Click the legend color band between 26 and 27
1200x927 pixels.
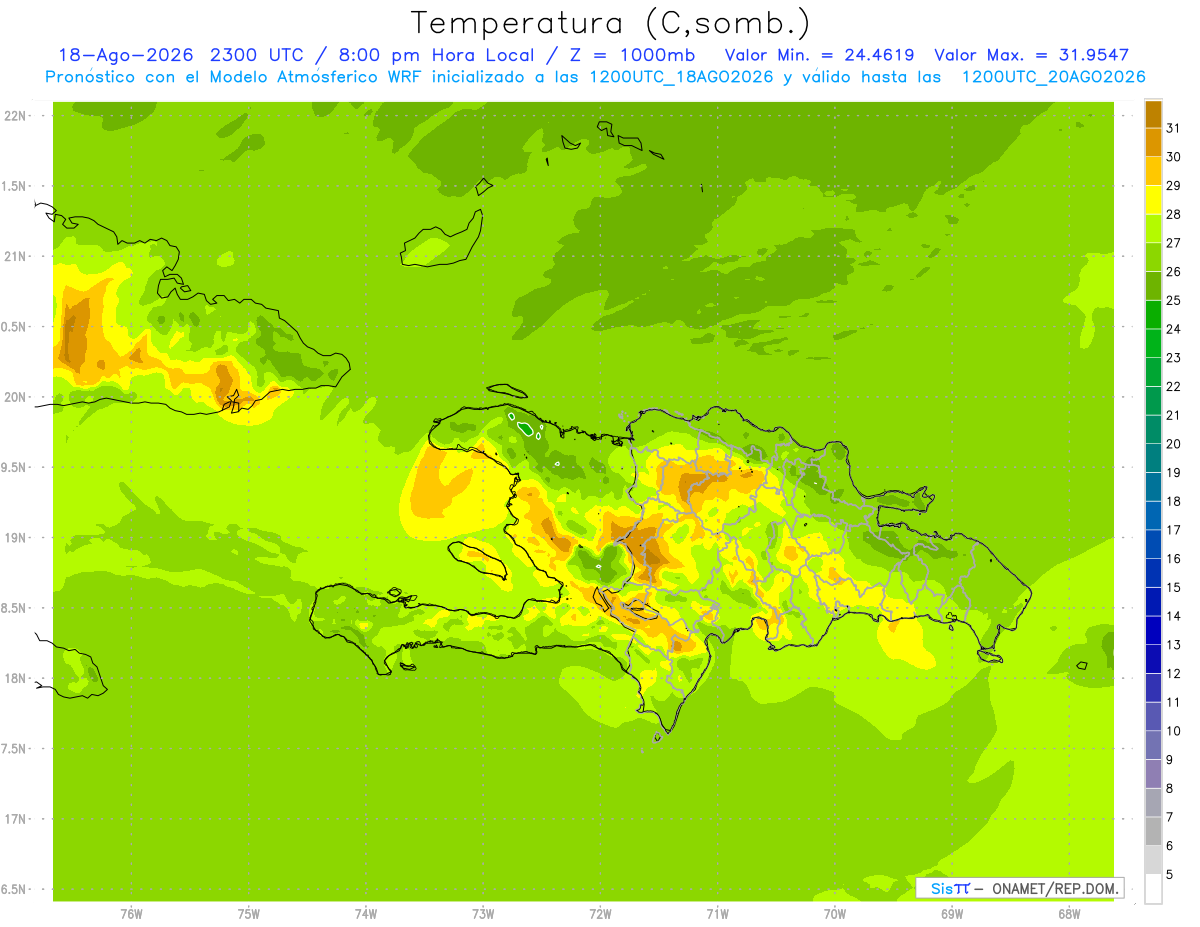1153,257
